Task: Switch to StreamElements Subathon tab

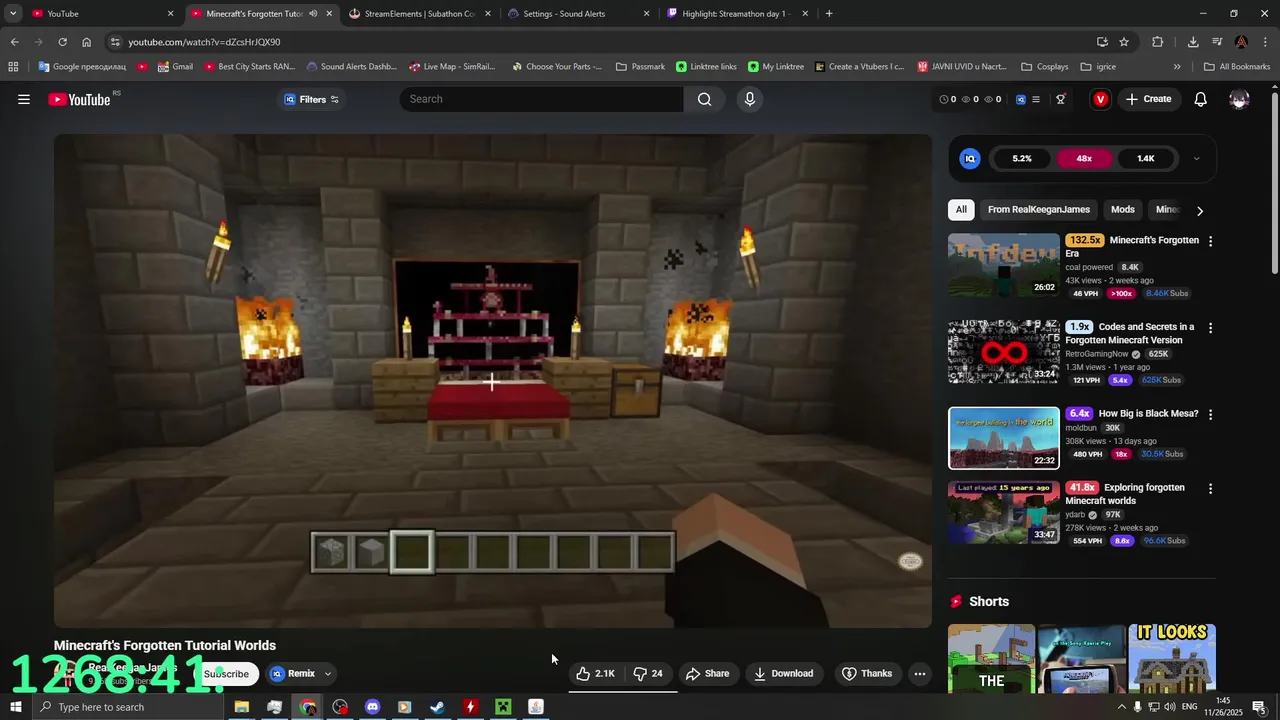Action: (x=421, y=14)
